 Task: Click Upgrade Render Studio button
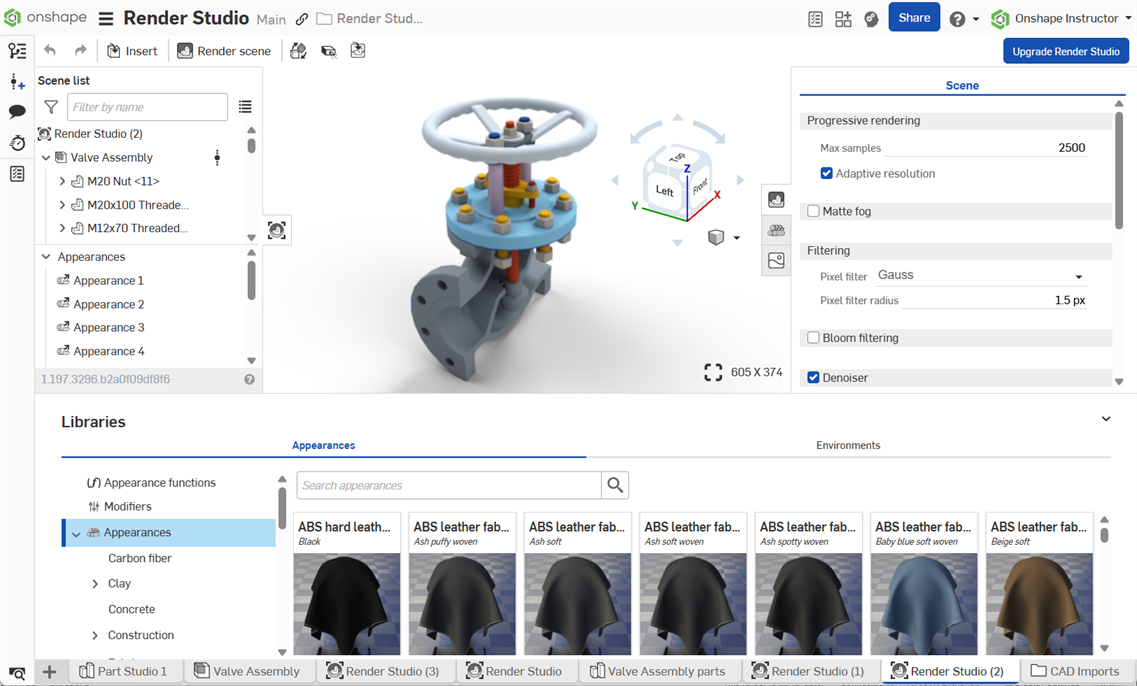coord(1066,51)
